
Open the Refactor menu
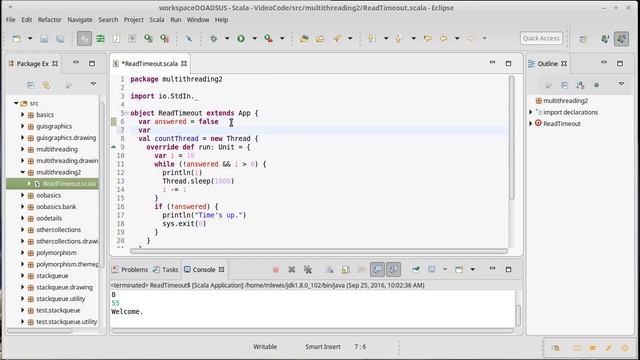(x=49, y=20)
